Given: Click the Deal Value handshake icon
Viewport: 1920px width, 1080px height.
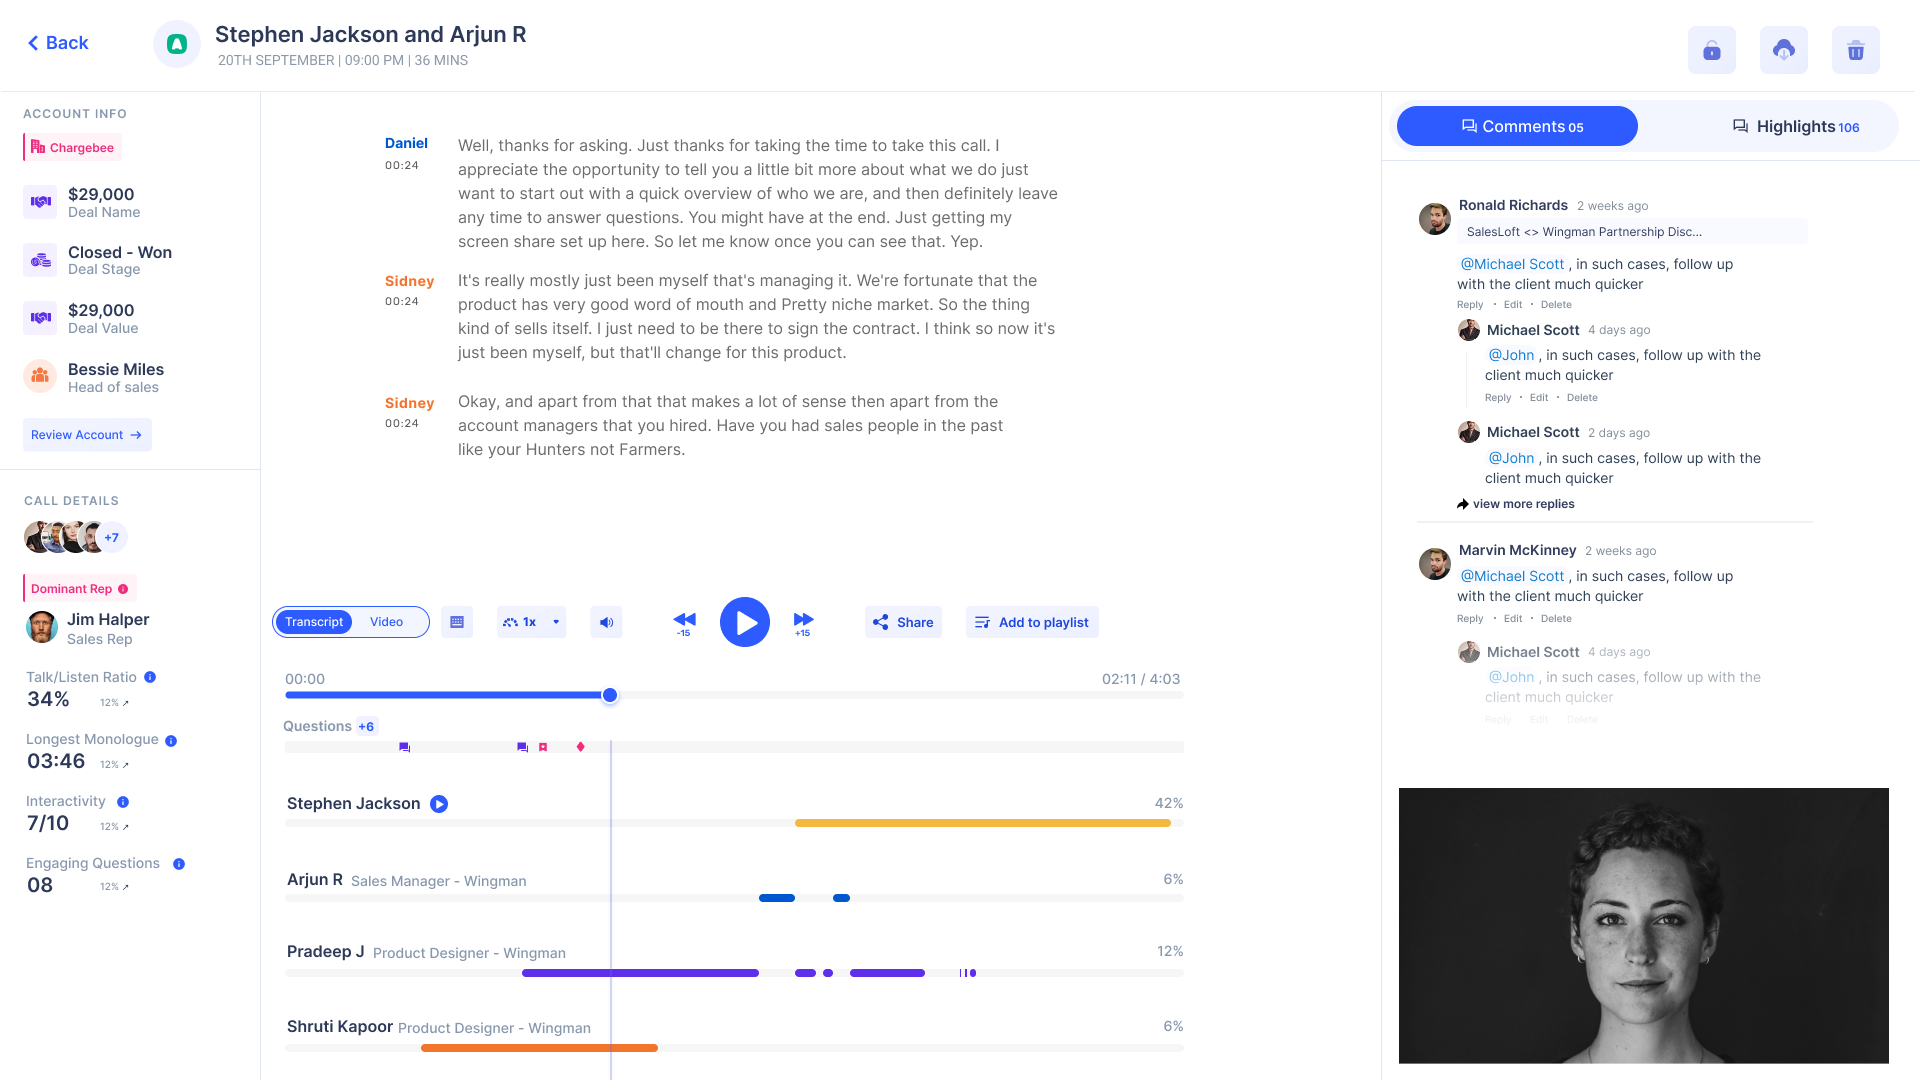Looking at the screenshot, I should [x=41, y=318].
